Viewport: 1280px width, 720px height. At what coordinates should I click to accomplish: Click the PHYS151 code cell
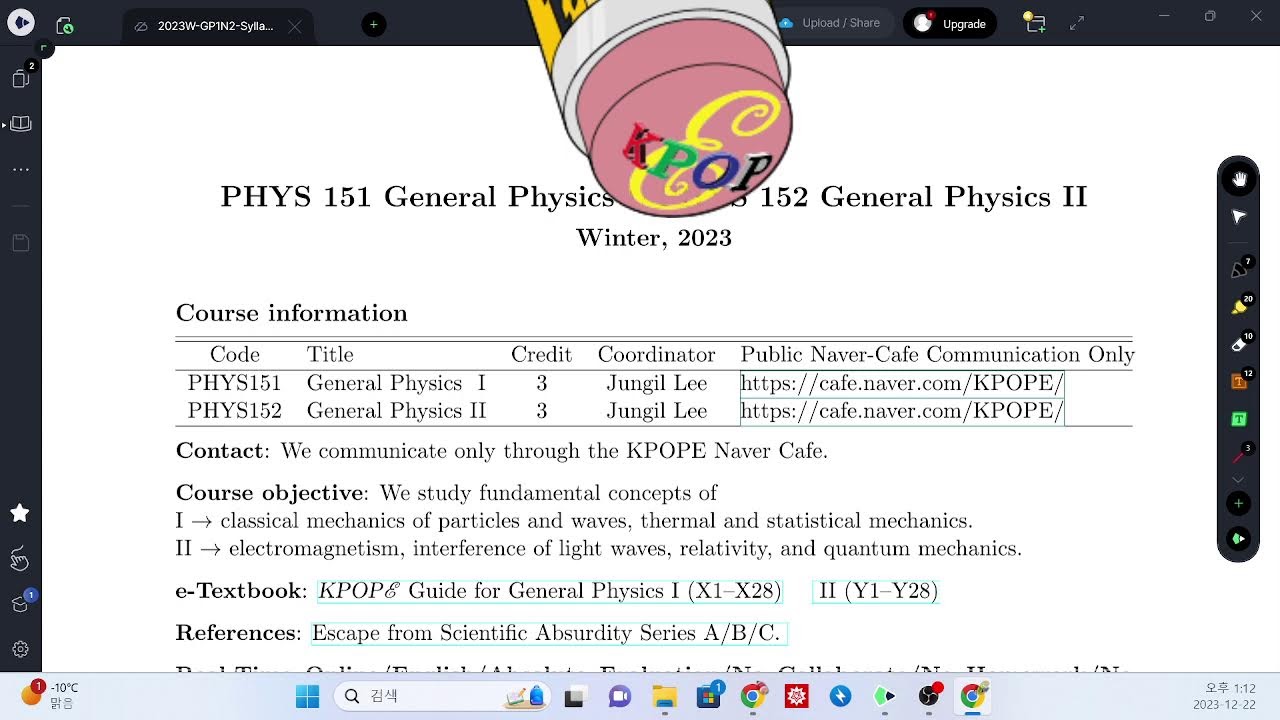click(234, 383)
